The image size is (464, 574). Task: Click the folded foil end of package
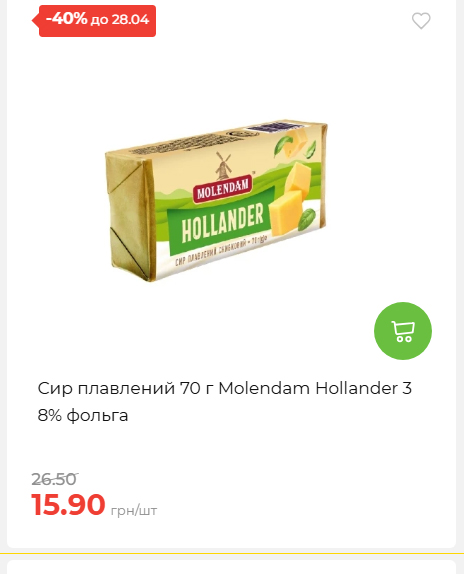(128, 217)
